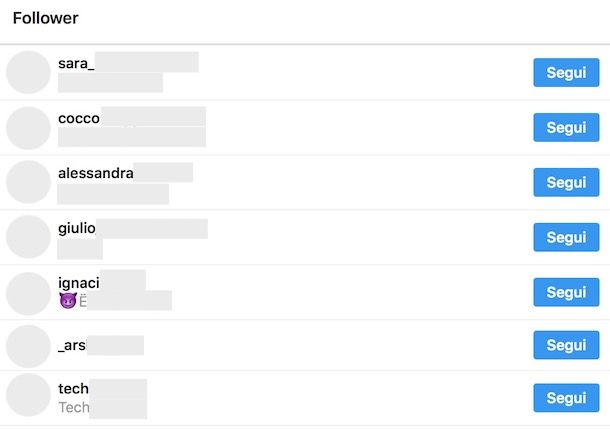The width and height of the screenshot is (610, 430).
Task: Click the avatar for ignaci
Action: point(28,293)
